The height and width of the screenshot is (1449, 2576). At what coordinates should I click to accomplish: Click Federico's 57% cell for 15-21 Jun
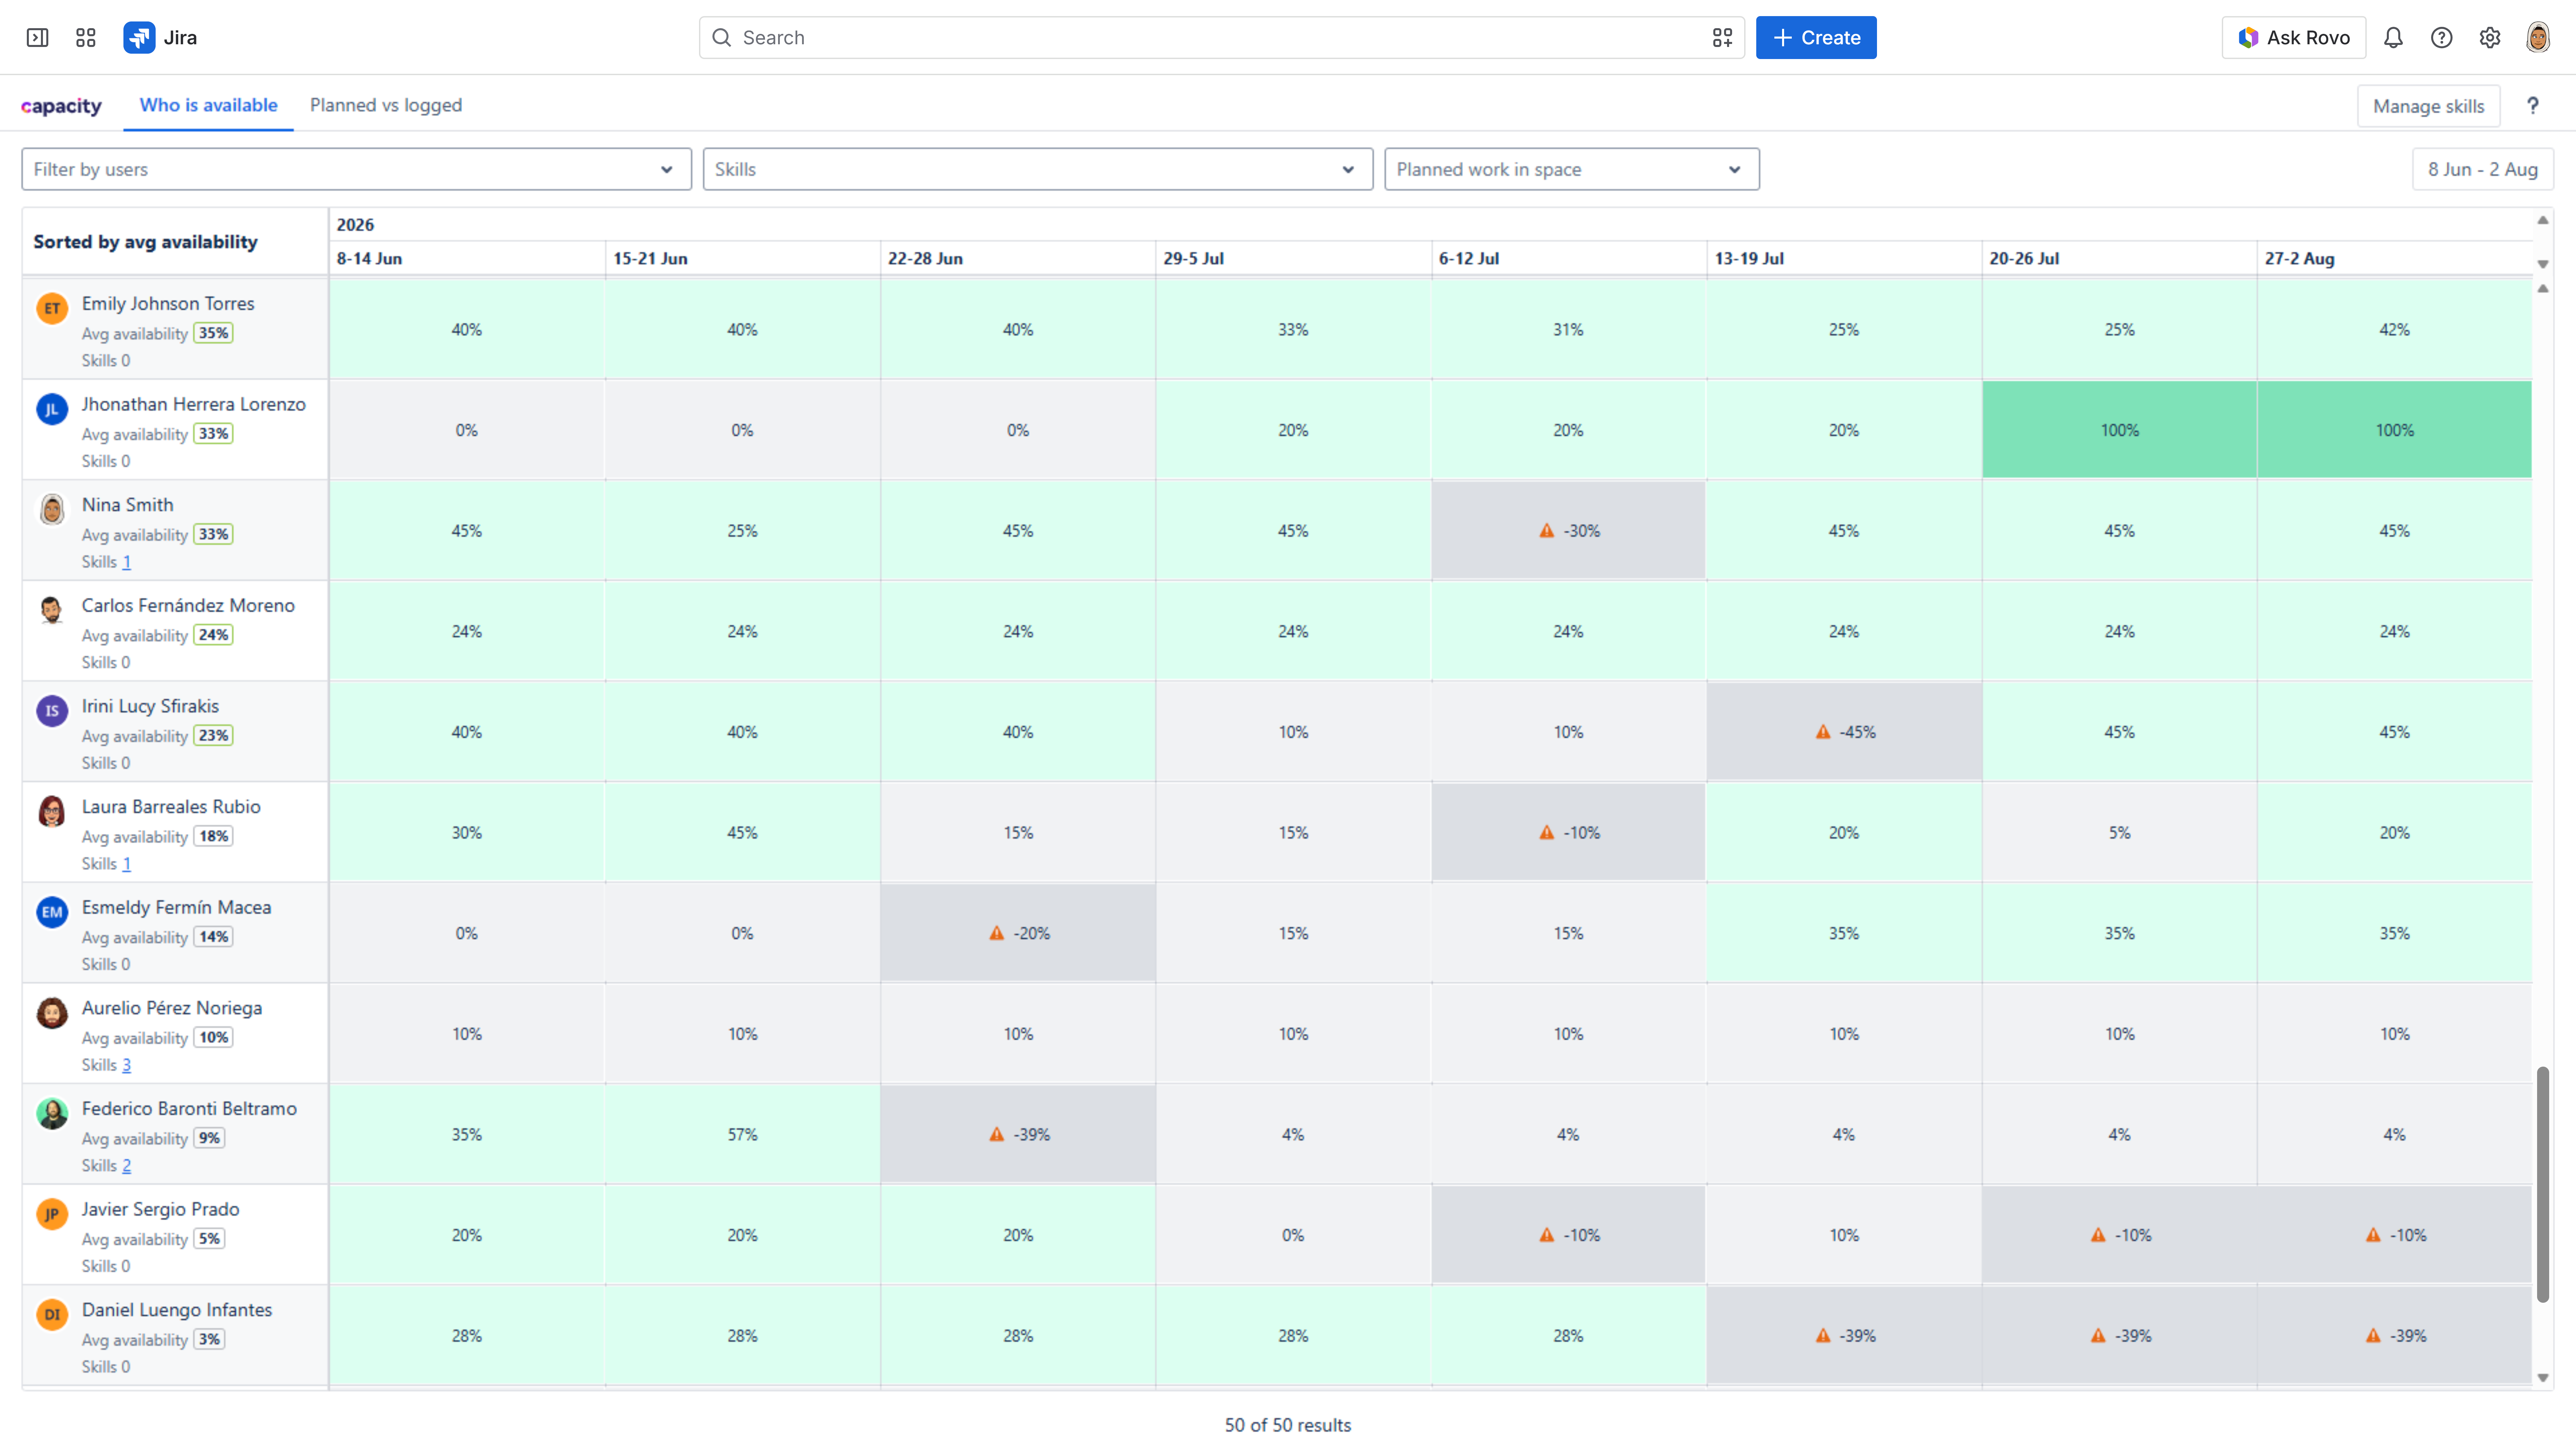point(742,1134)
